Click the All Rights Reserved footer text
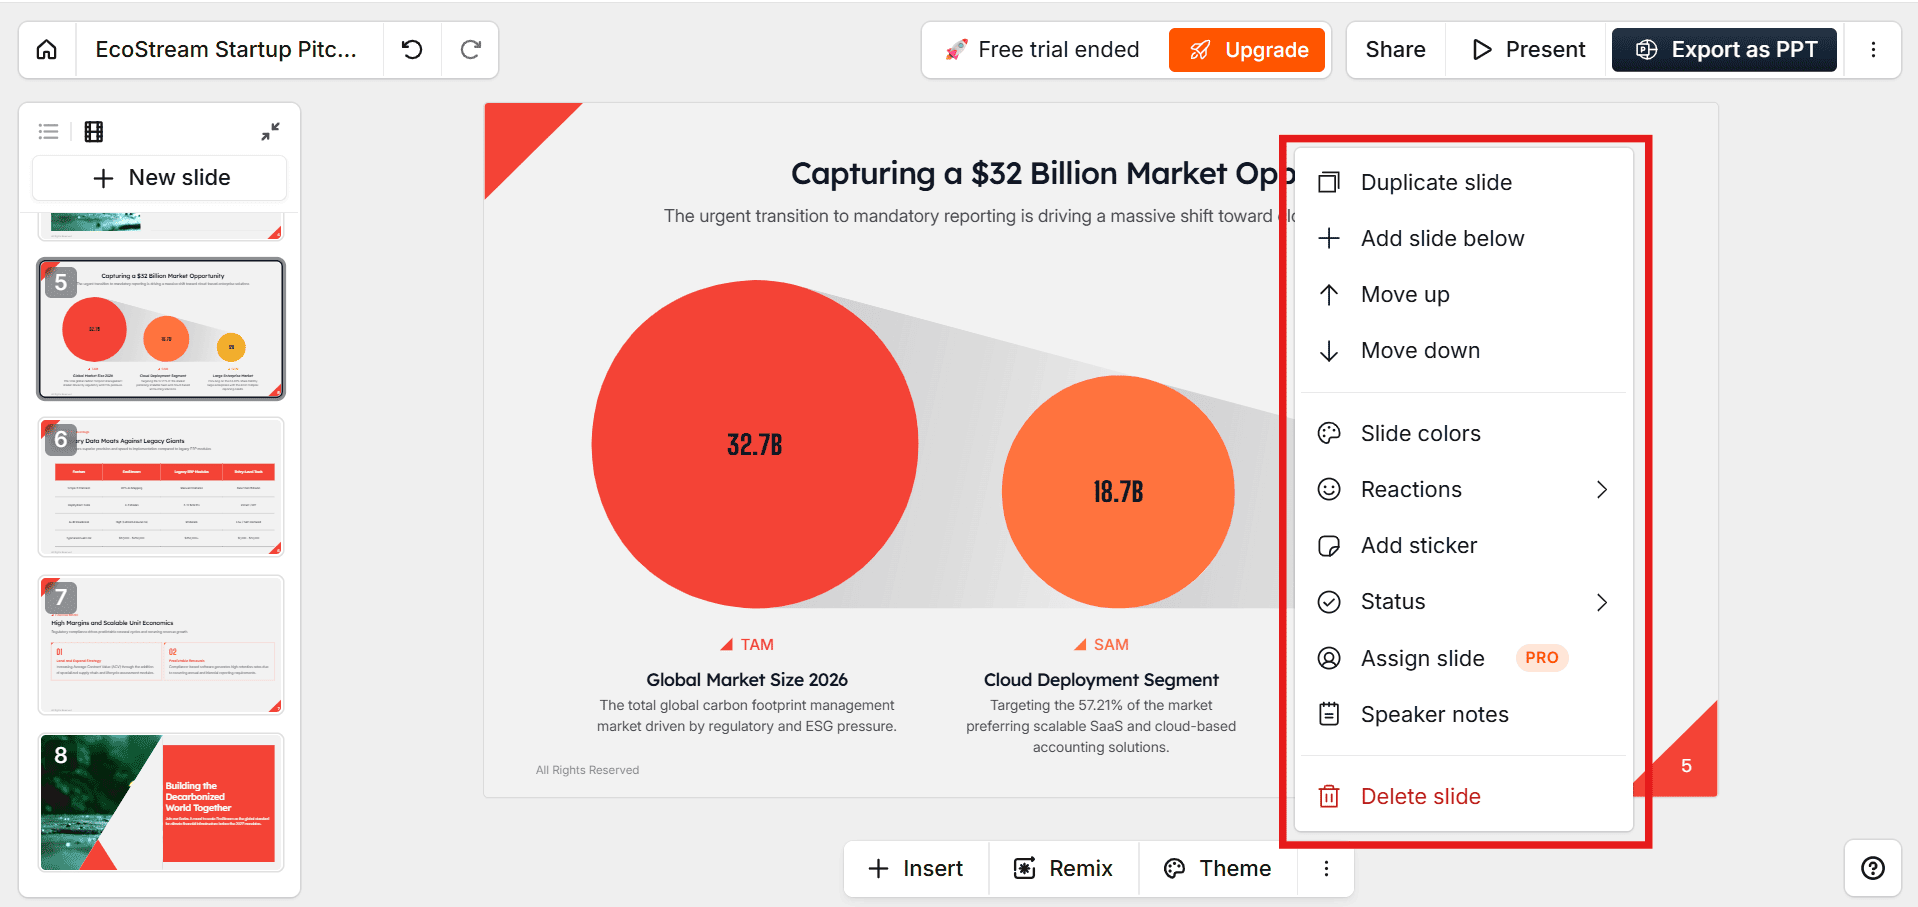Image resolution: width=1918 pixels, height=907 pixels. pos(587,770)
